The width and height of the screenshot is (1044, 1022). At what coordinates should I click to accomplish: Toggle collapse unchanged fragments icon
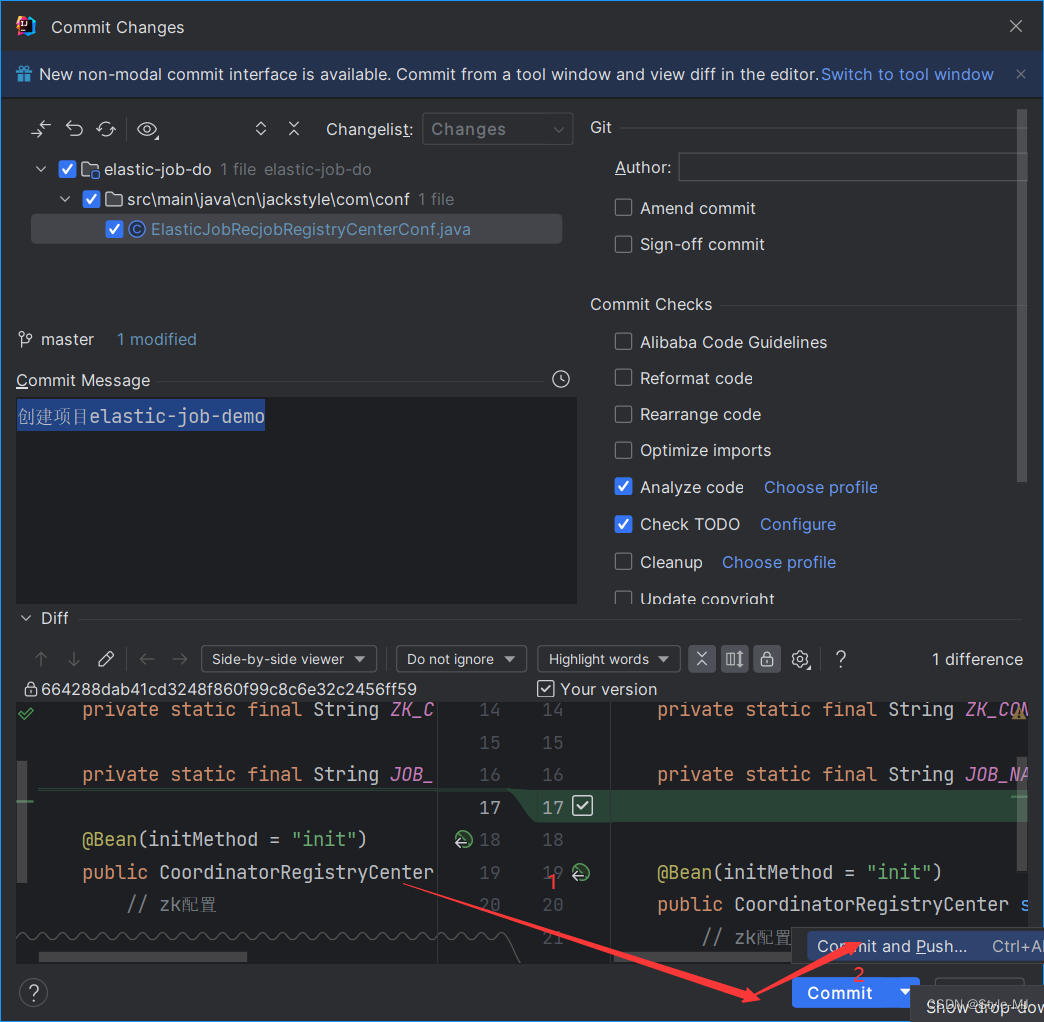[x=702, y=659]
